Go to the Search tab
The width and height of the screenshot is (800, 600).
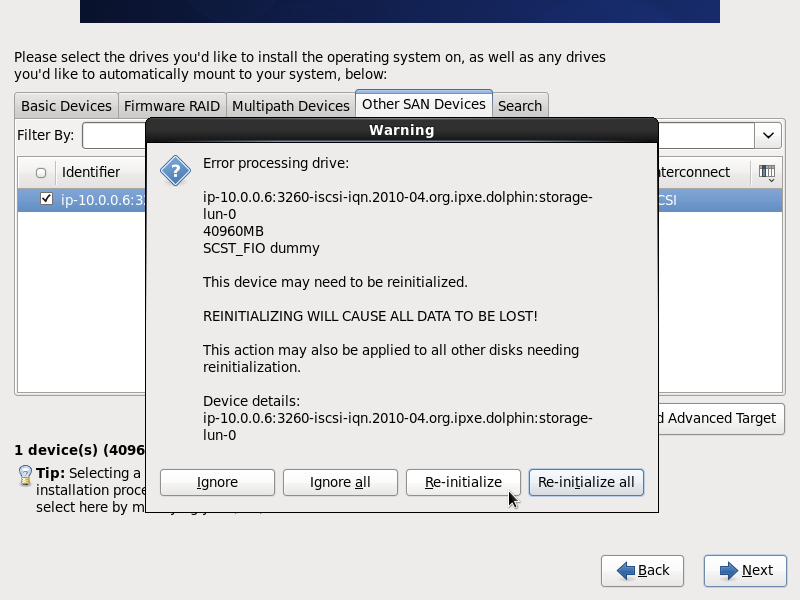point(520,106)
